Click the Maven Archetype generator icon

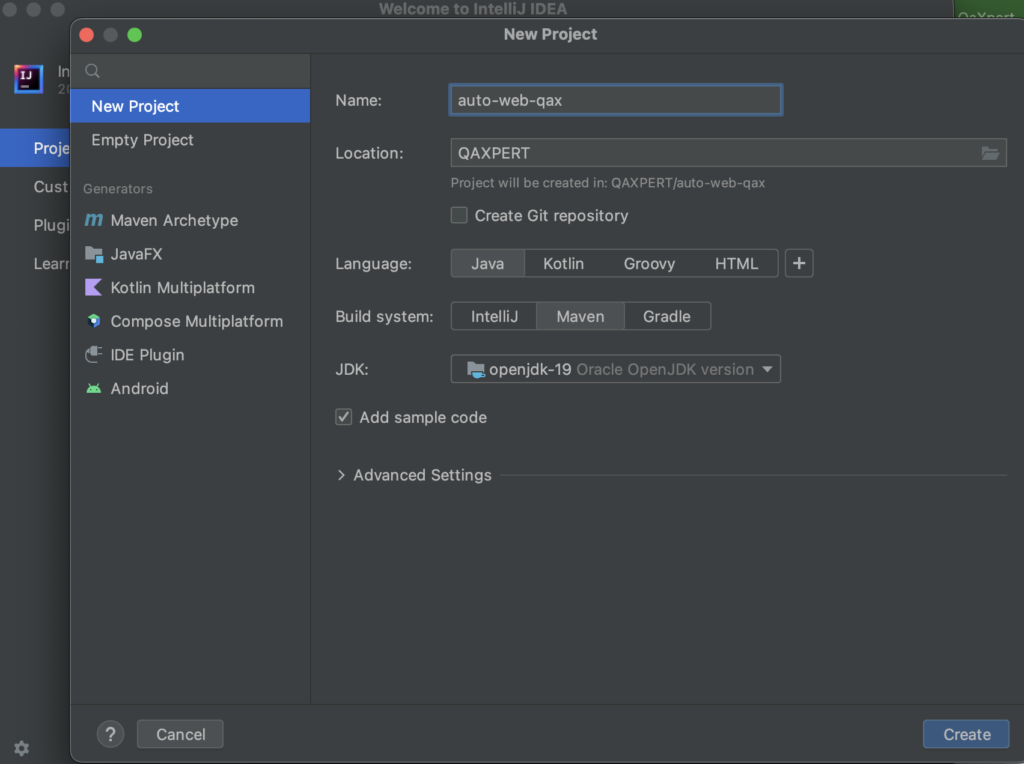click(x=94, y=220)
